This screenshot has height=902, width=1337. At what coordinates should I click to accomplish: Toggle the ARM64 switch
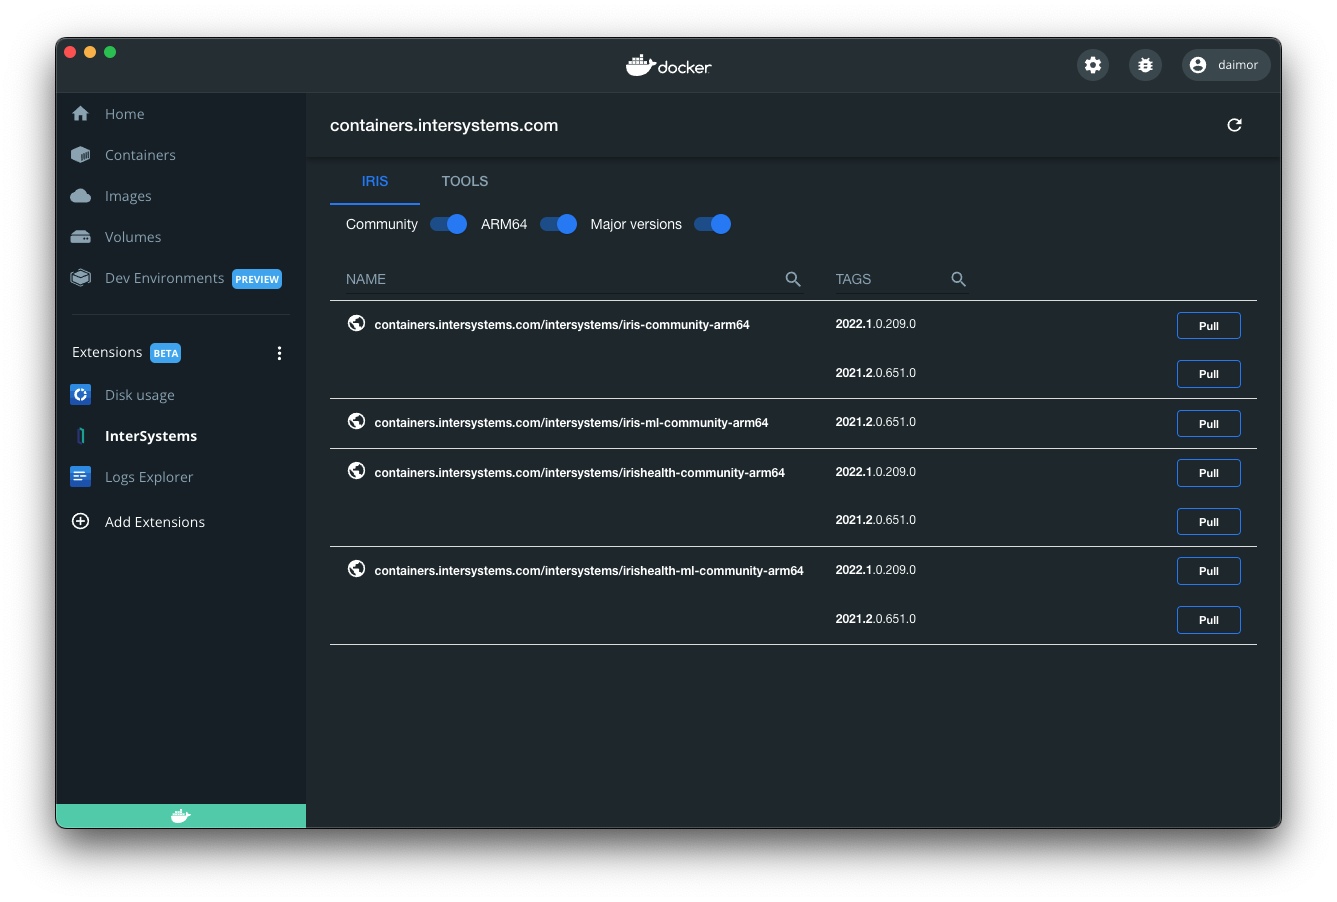coord(559,224)
